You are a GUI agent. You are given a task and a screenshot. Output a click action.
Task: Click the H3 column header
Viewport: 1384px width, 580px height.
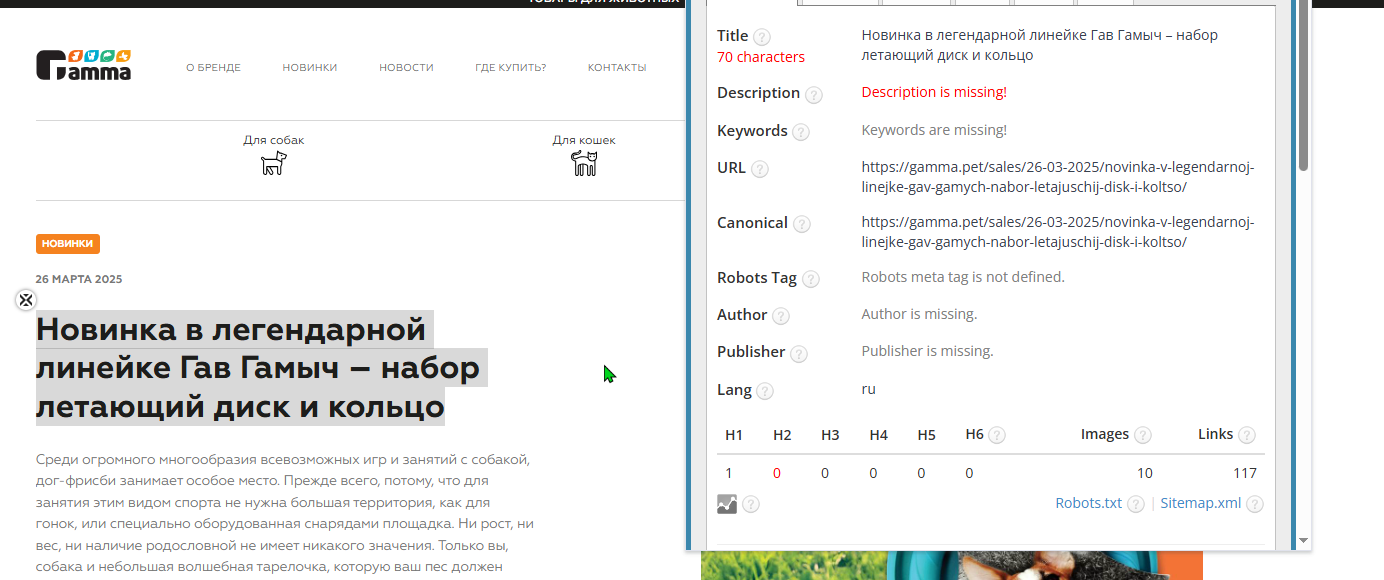click(830, 434)
